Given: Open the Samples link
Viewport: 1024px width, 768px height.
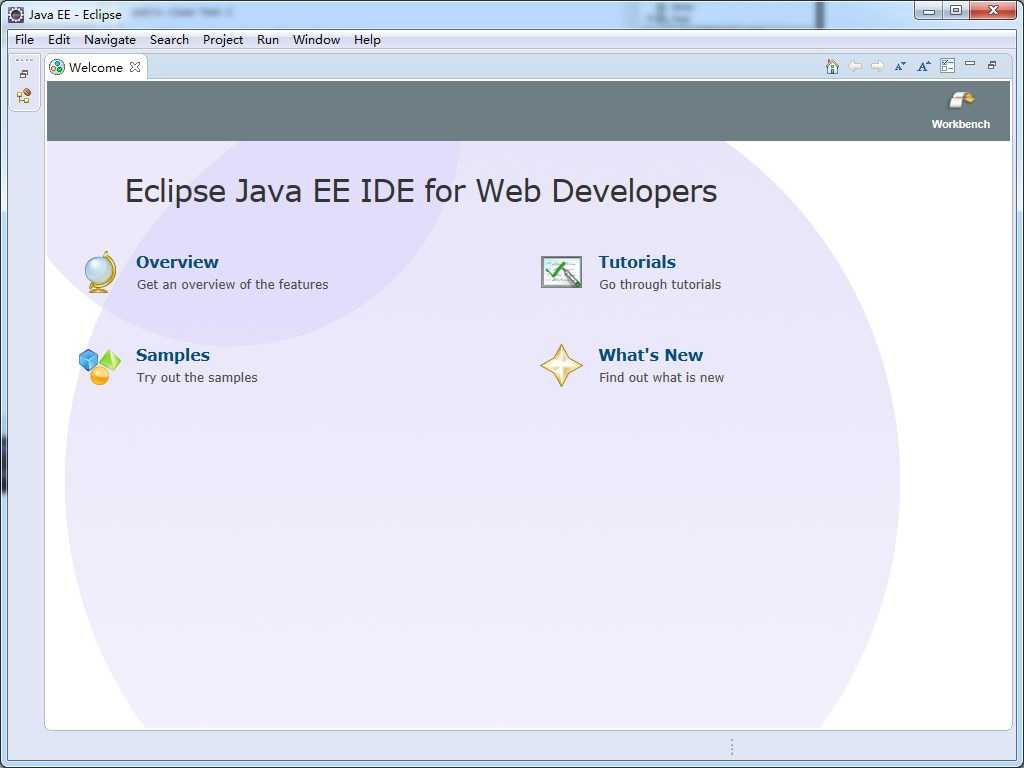Looking at the screenshot, I should click(172, 355).
